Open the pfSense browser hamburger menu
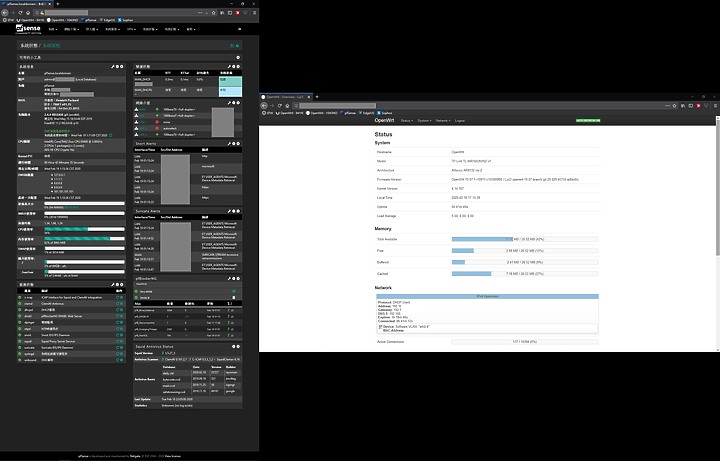This screenshot has width=720, height=461. coord(254,13)
